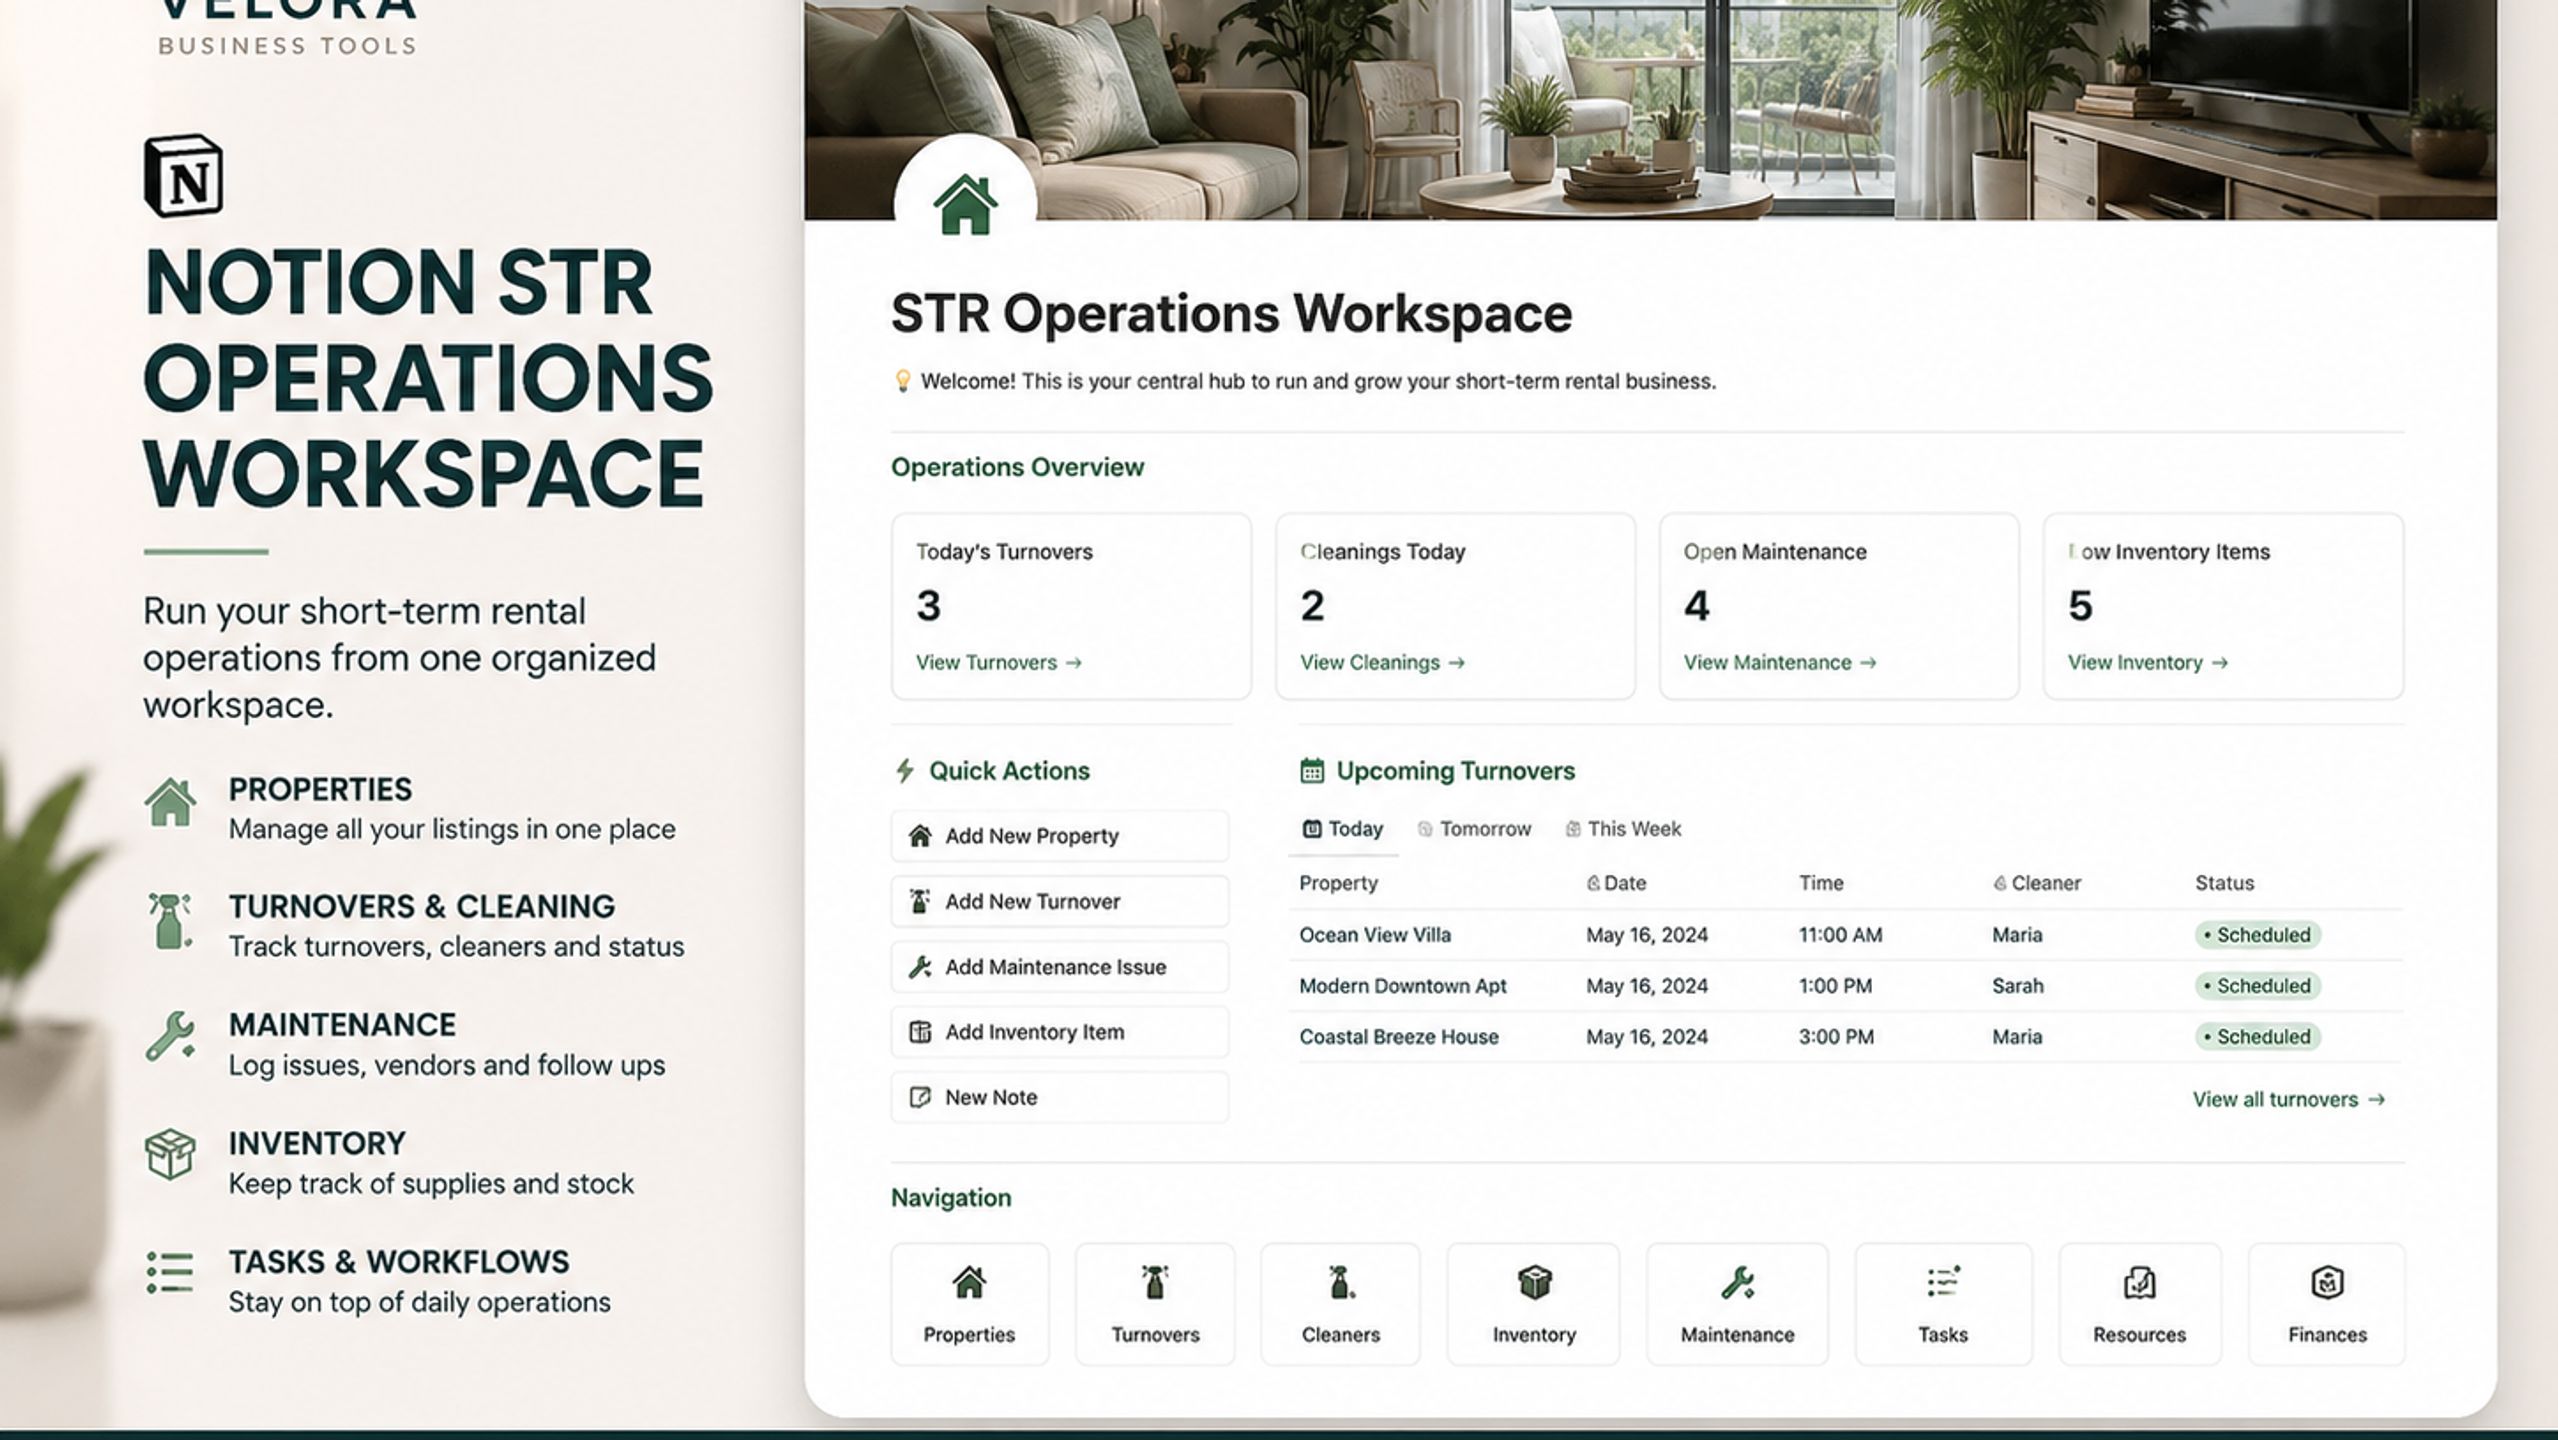The image size is (2558, 1440).
Task: Switch to the Tomorrow tab
Action: [1474, 829]
